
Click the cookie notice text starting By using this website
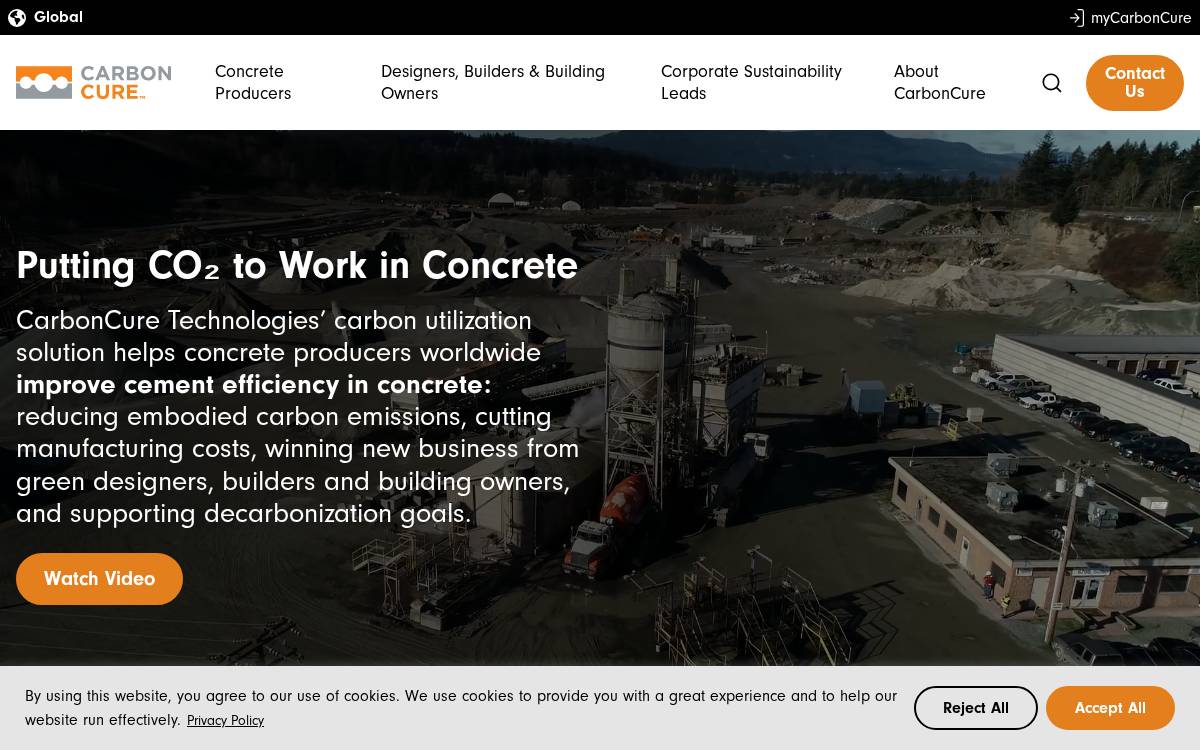pos(461,707)
